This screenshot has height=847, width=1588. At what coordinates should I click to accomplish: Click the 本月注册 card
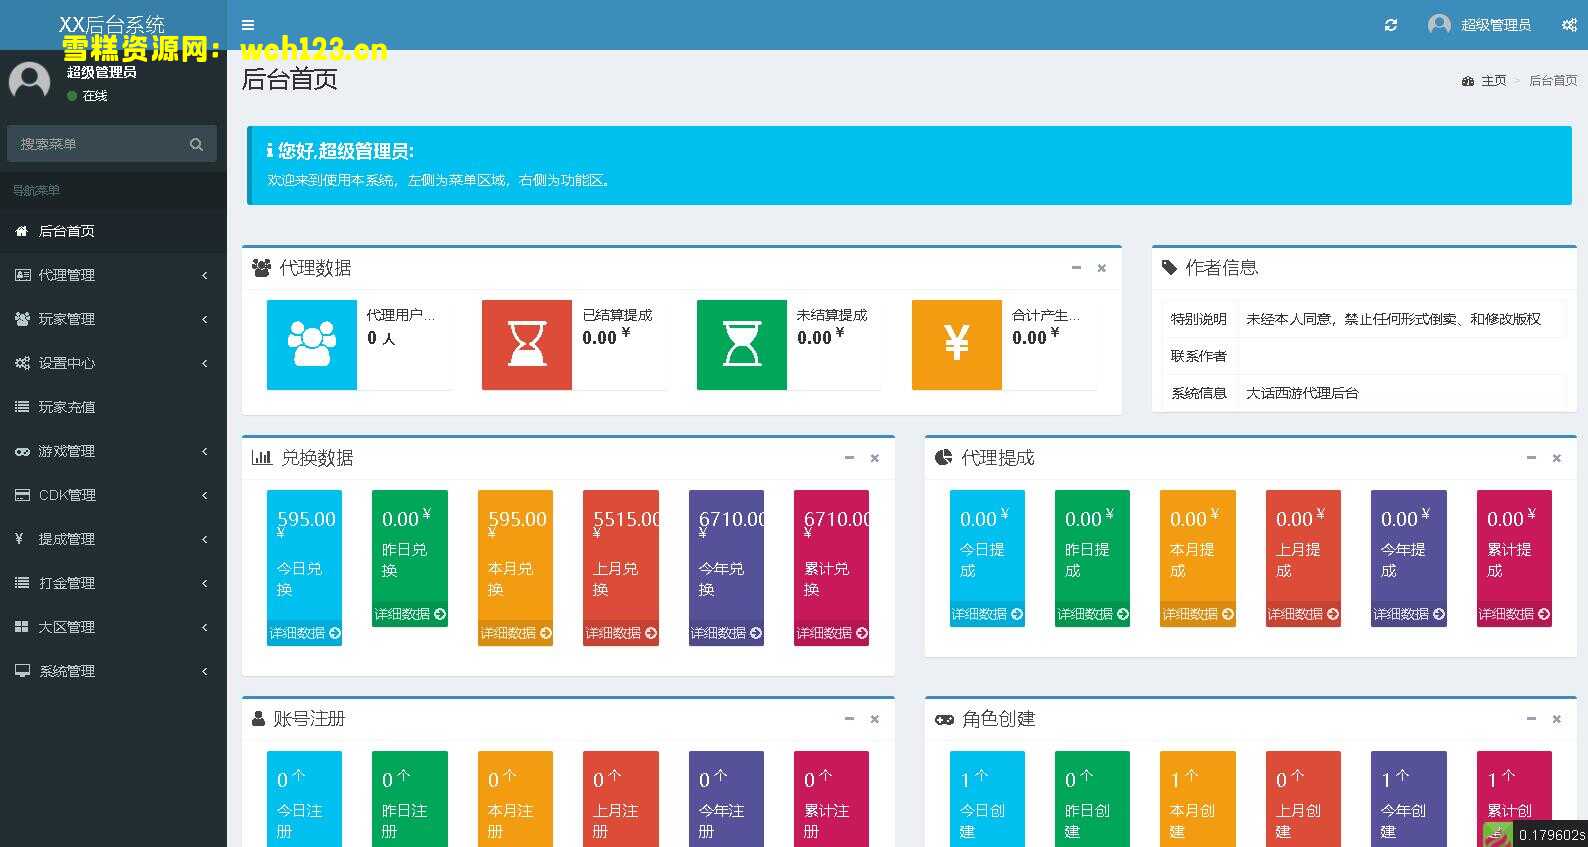(x=516, y=799)
